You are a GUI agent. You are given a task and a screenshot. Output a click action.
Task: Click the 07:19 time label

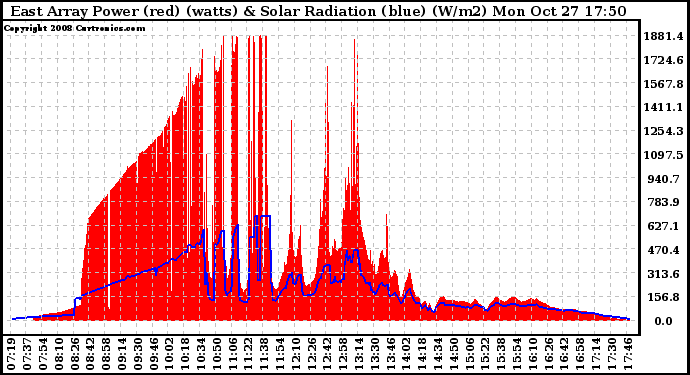(11, 354)
